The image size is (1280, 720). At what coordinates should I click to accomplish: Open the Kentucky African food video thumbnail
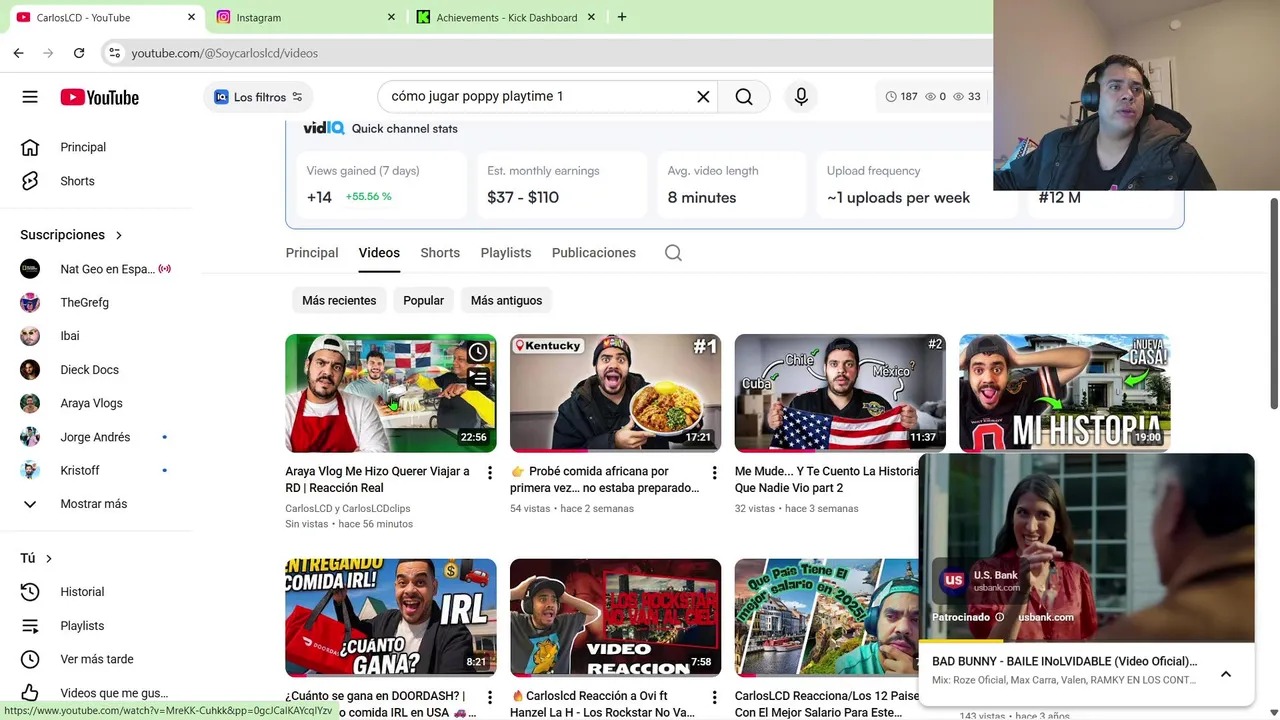(x=615, y=393)
